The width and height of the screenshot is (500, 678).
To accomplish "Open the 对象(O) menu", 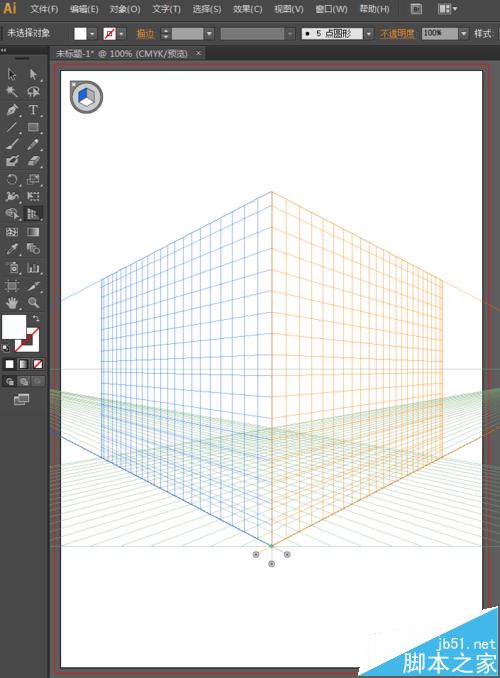I will [125, 9].
